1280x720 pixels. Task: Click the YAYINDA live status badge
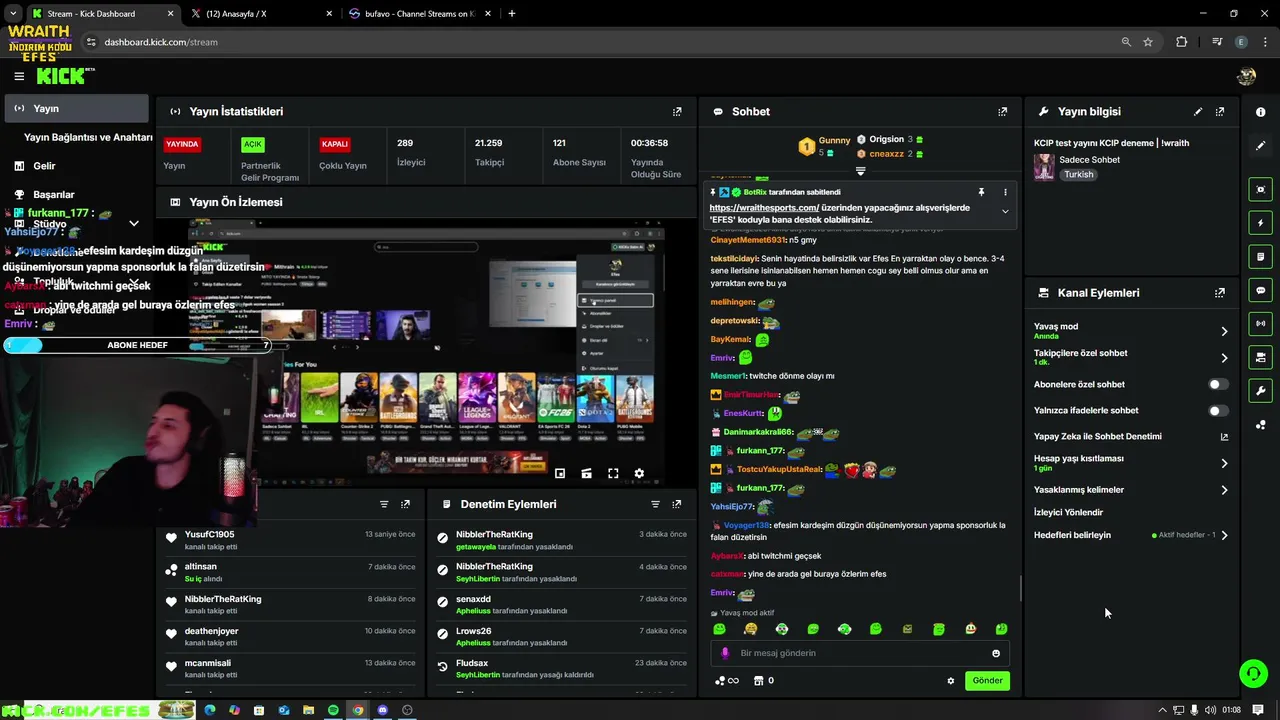tap(182, 144)
